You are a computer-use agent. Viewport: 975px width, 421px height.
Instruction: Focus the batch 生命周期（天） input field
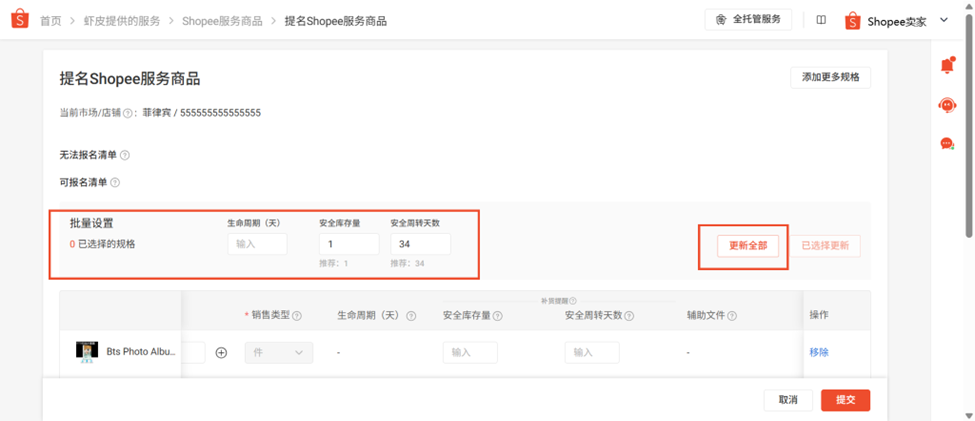[x=257, y=244]
